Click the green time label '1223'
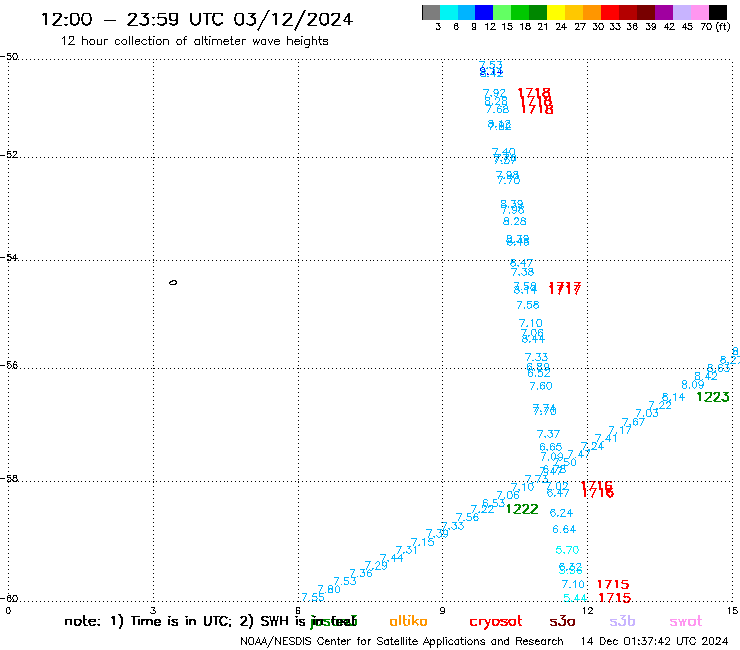This screenshot has width=740, height=650. 713,397
